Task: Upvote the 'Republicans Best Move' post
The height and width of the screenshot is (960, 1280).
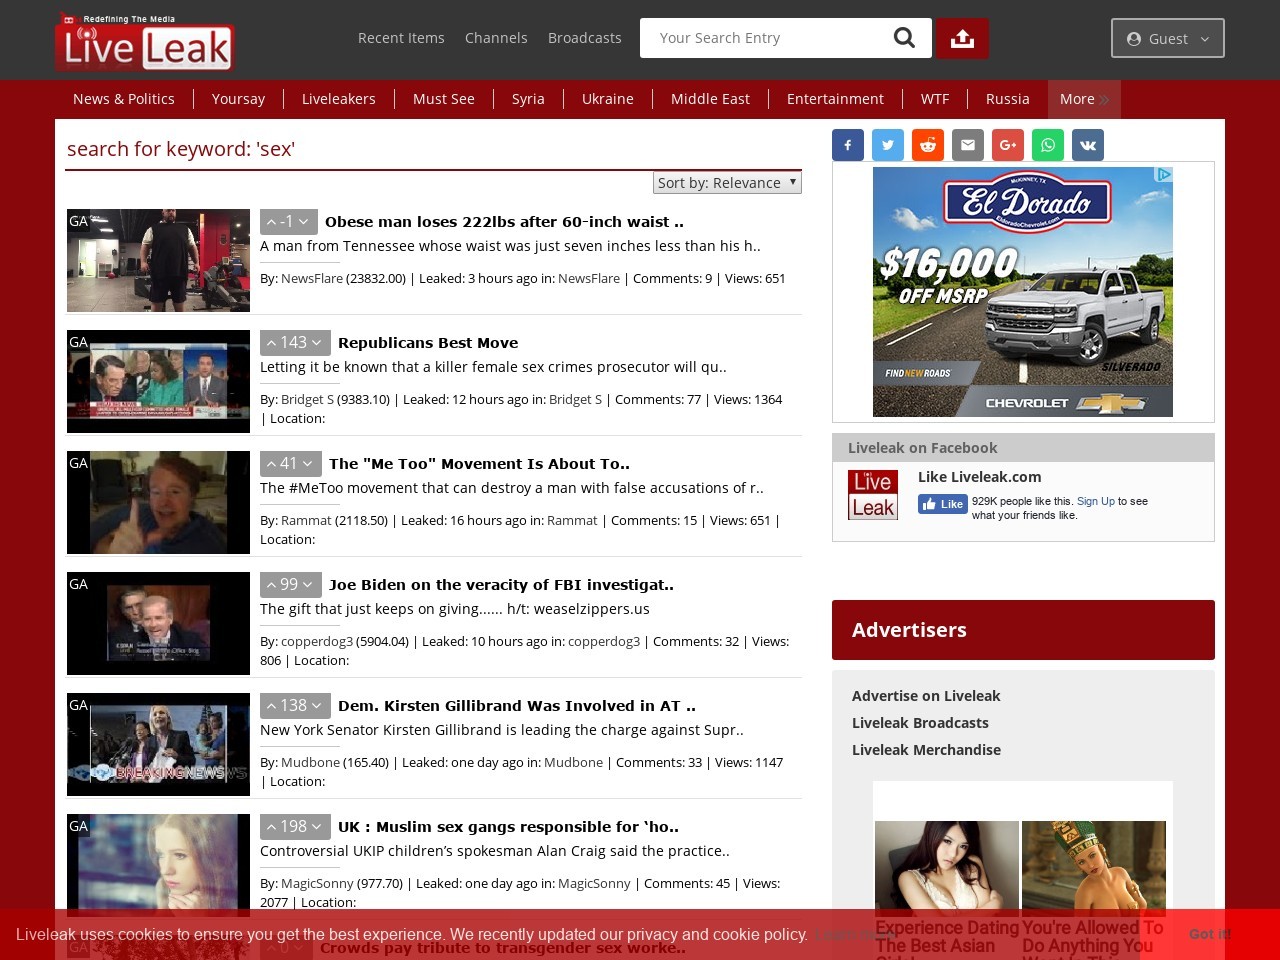Action: (x=271, y=343)
